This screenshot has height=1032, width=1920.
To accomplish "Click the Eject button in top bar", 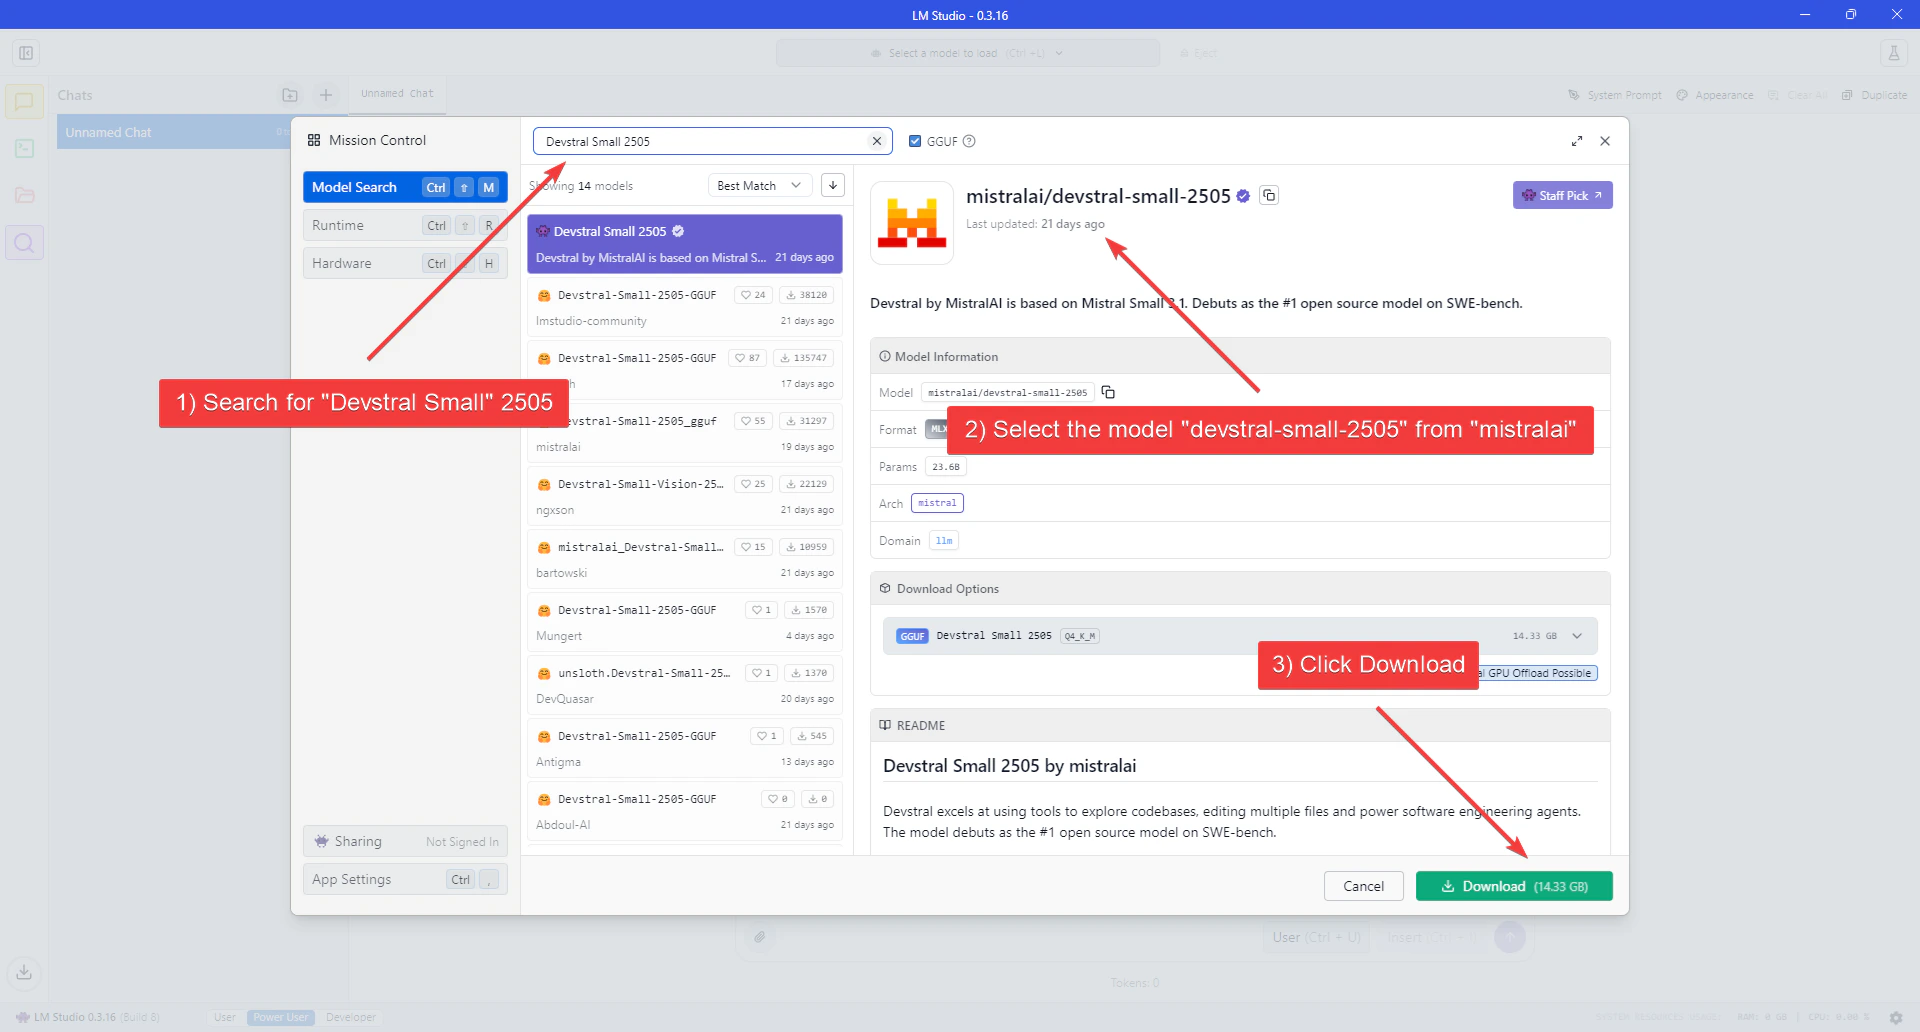I will (x=1198, y=53).
